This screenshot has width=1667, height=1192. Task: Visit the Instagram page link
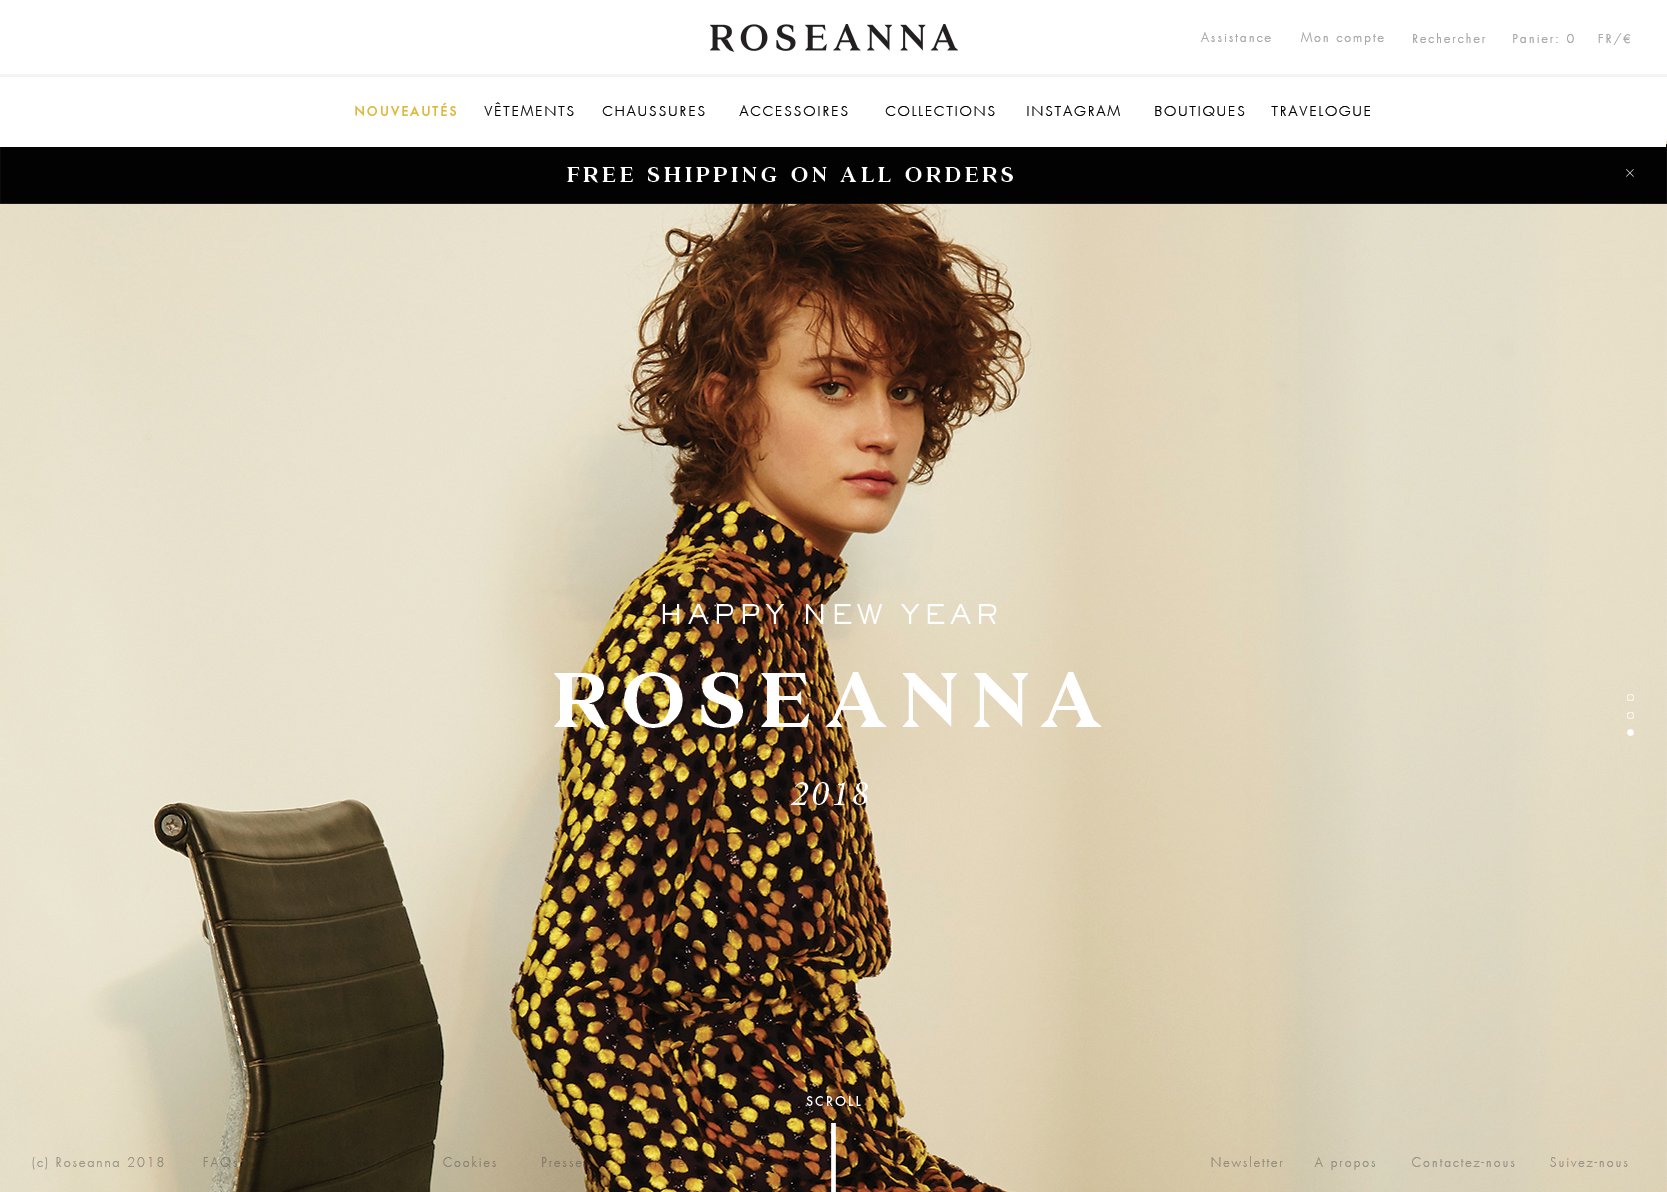click(1073, 111)
